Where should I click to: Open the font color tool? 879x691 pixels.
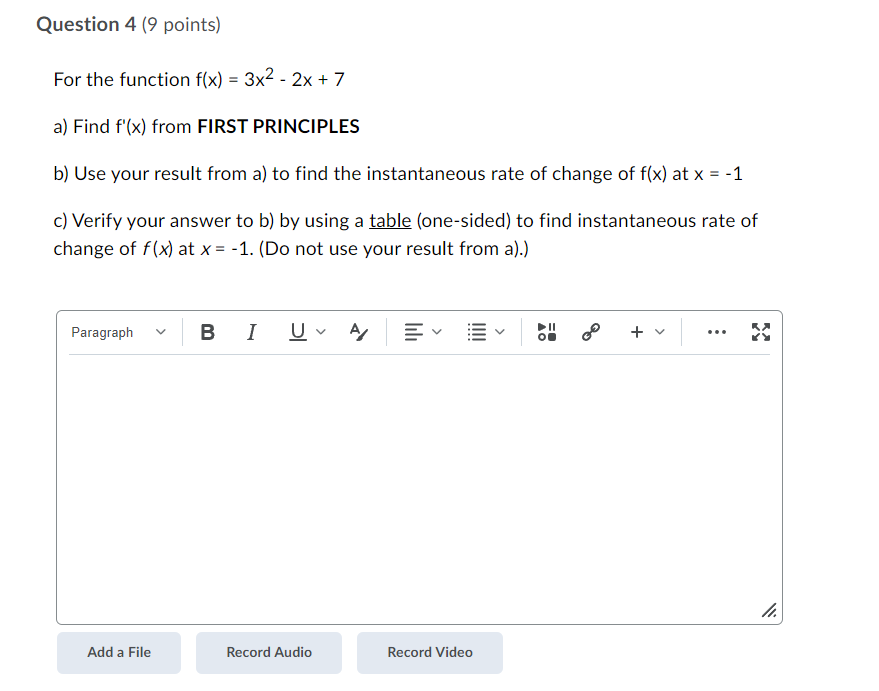tap(358, 332)
